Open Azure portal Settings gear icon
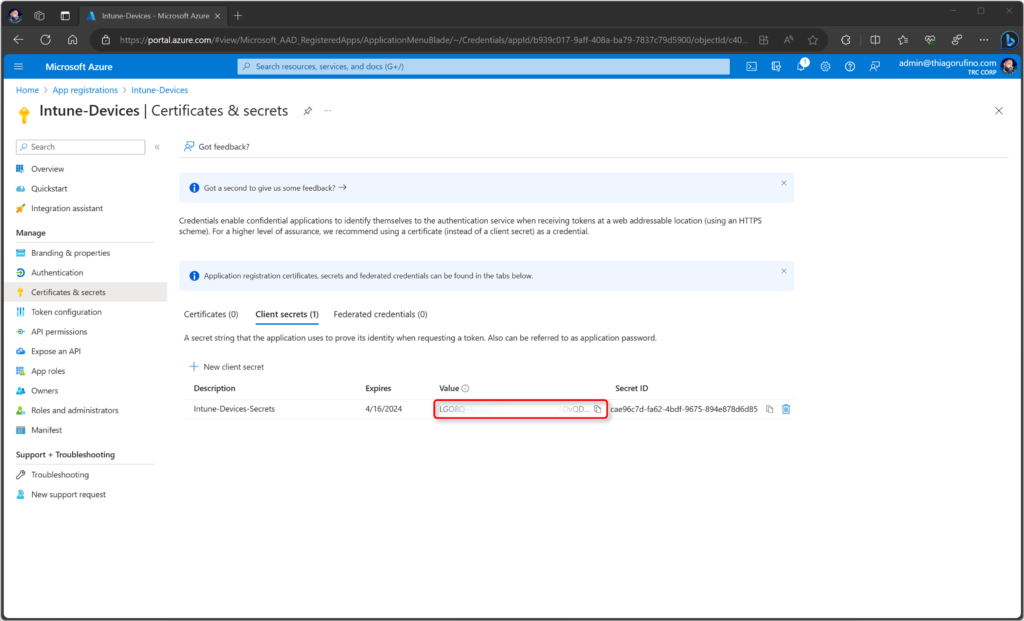The image size is (1024, 621). tap(826, 66)
